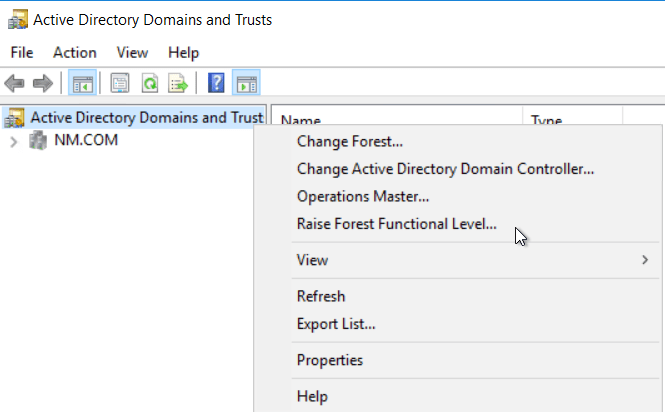The height and width of the screenshot is (412, 665).
Task: Open the File menu
Action: click(x=22, y=53)
